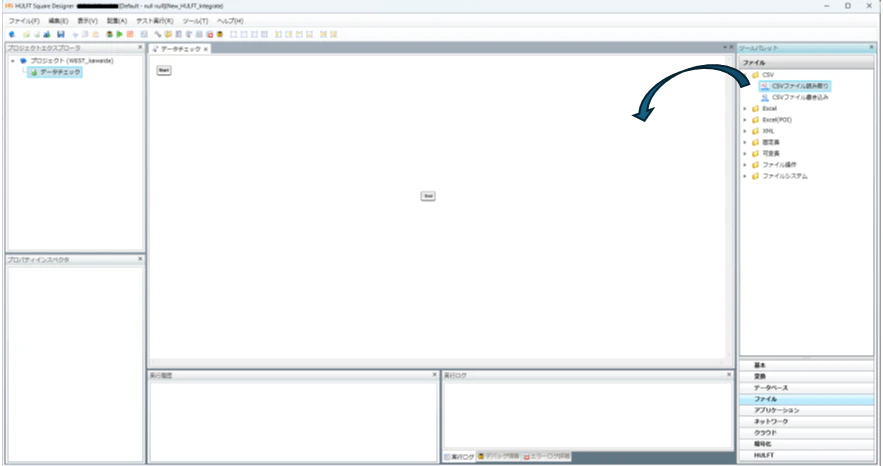883x466 pixels.
Task: Open the bottom ファイル palette category
Action: [806, 400]
